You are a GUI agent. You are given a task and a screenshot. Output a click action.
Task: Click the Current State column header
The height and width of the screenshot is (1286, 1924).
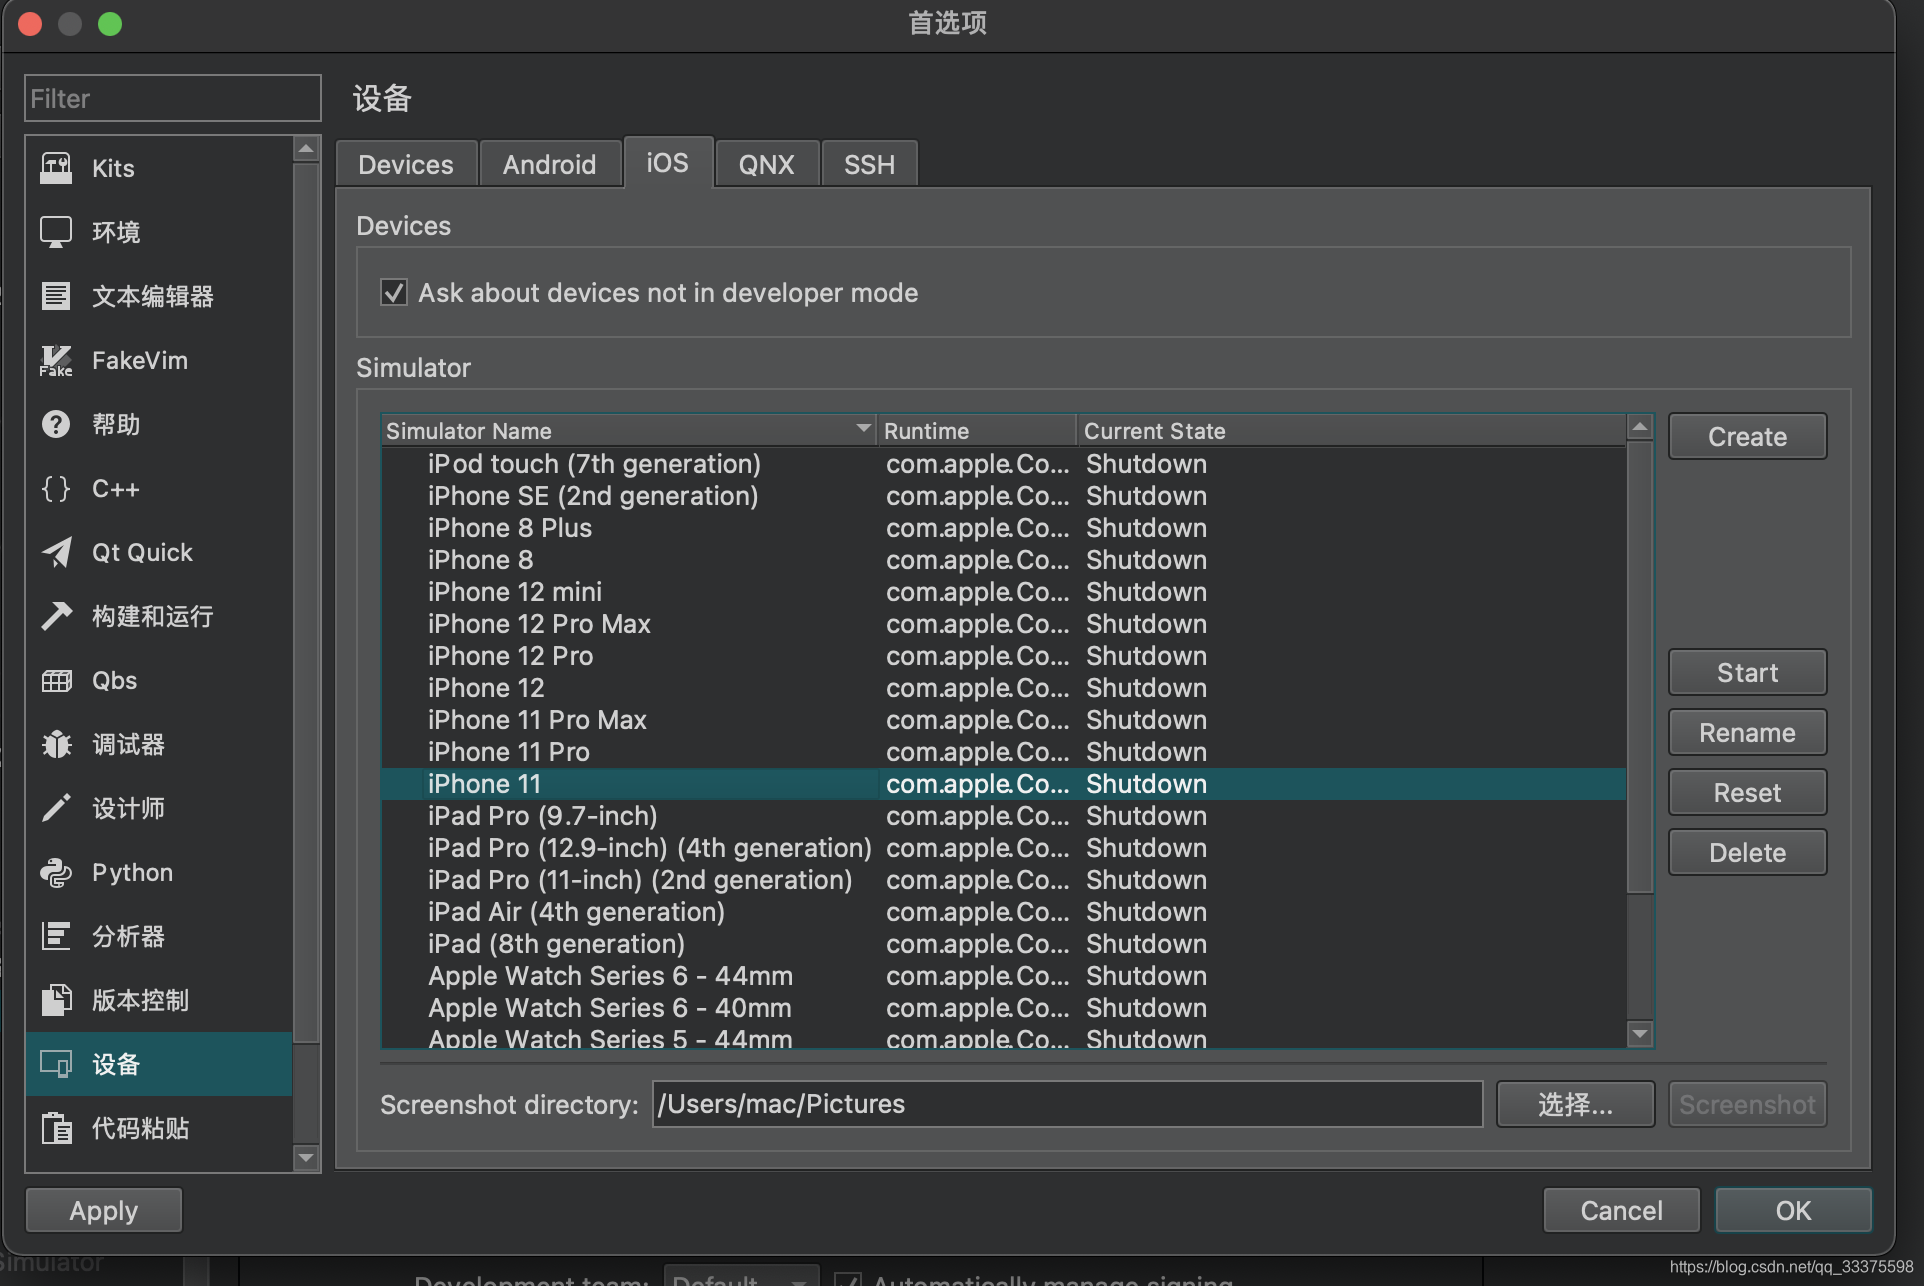(x=1352, y=431)
